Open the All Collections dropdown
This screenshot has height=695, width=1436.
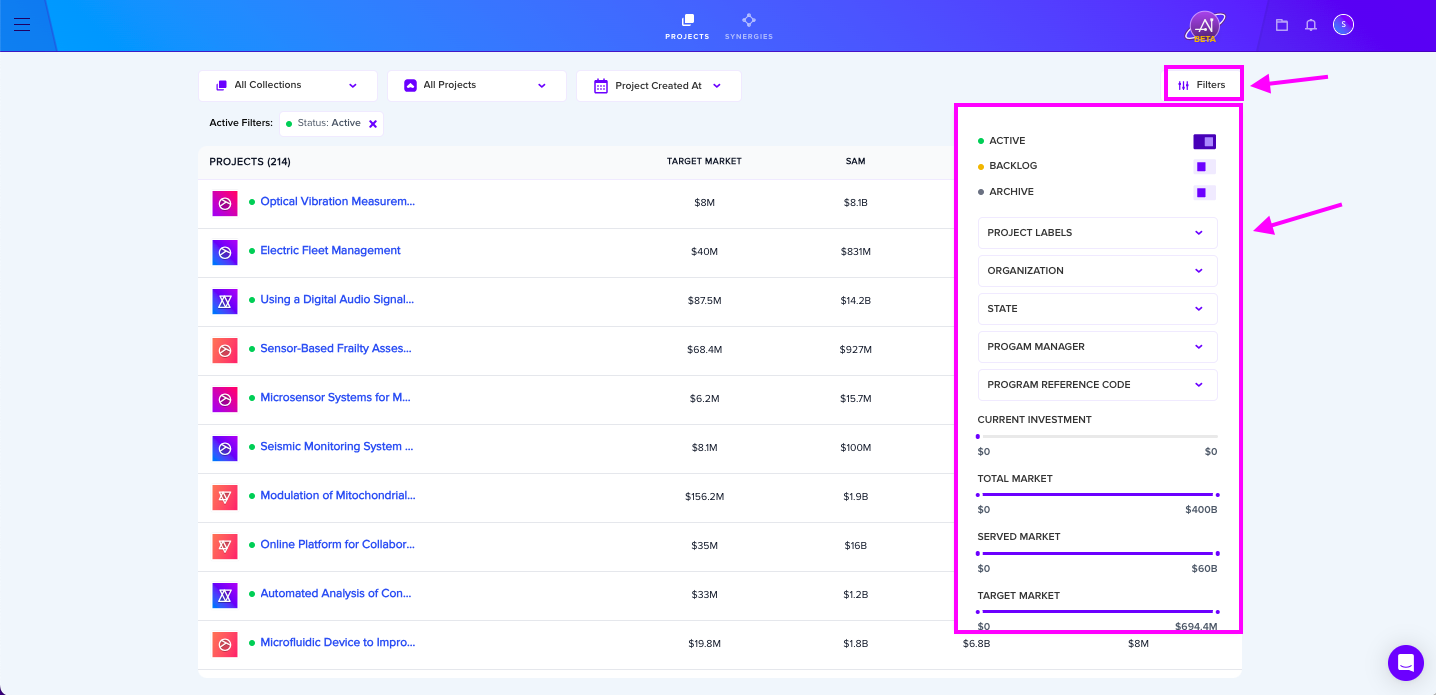[287, 86]
